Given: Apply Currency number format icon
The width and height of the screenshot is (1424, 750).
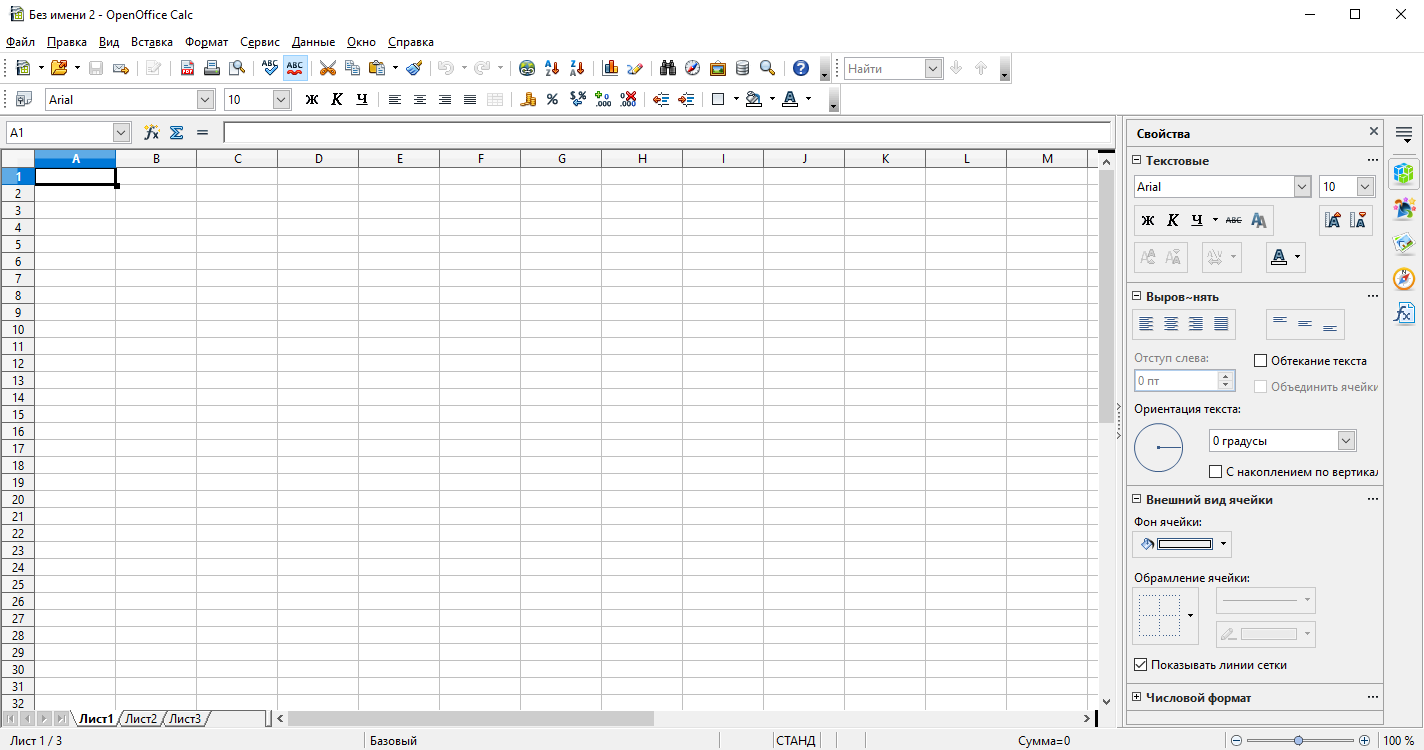Looking at the screenshot, I should [x=528, y=99].
